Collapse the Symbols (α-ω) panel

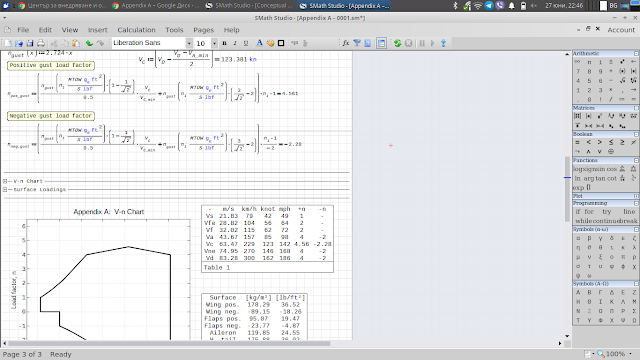pos(636,229)
